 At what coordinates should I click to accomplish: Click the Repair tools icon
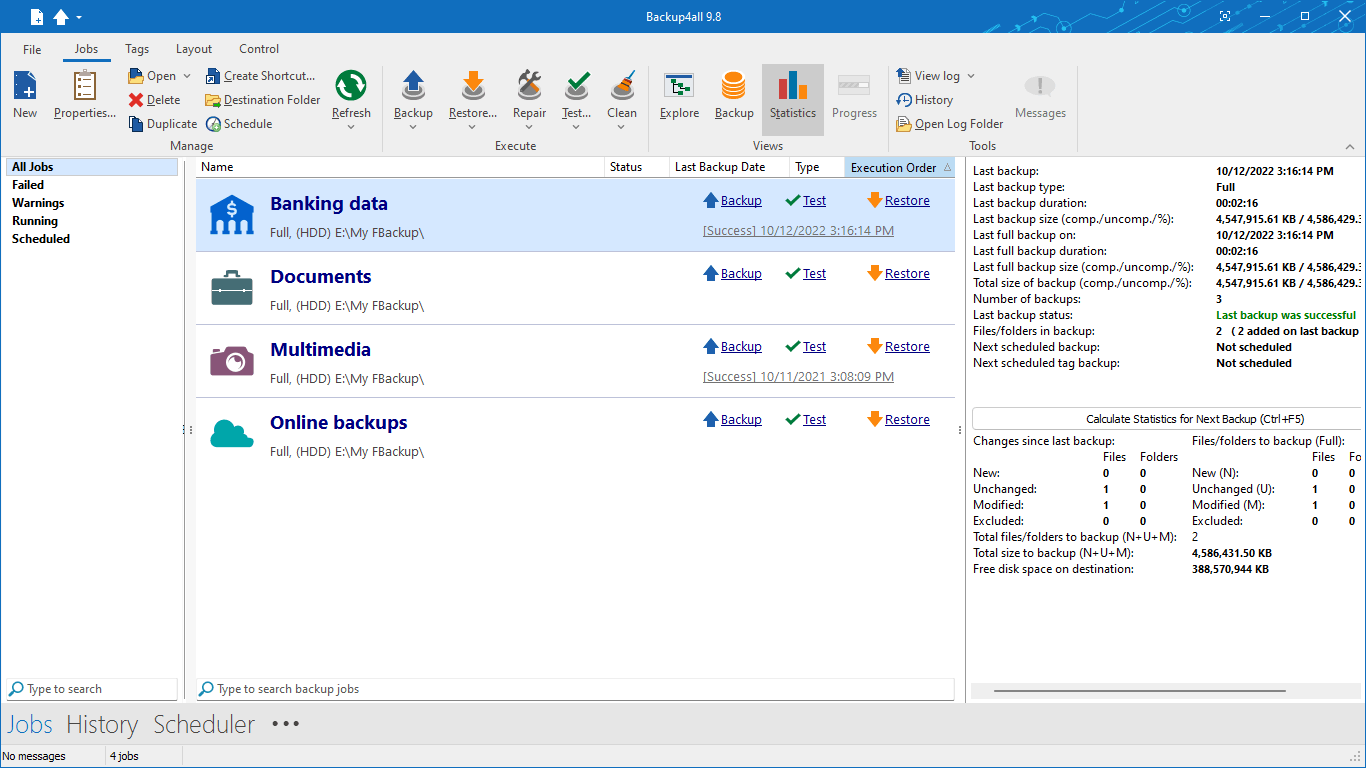pos(529,86)
